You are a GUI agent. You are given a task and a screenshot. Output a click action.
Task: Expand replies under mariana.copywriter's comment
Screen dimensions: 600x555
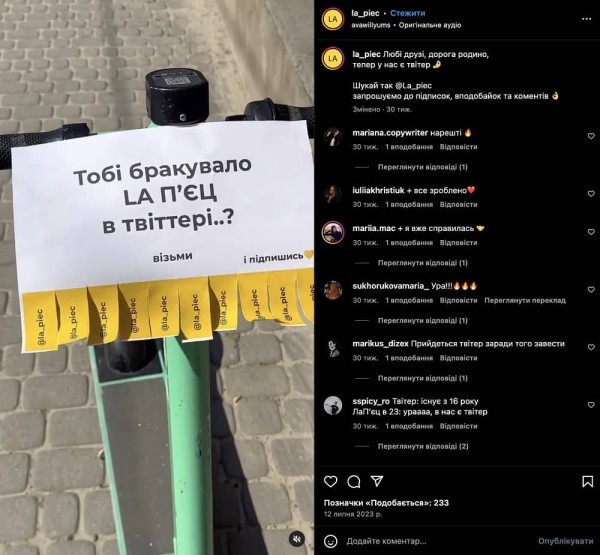[422, 167]
